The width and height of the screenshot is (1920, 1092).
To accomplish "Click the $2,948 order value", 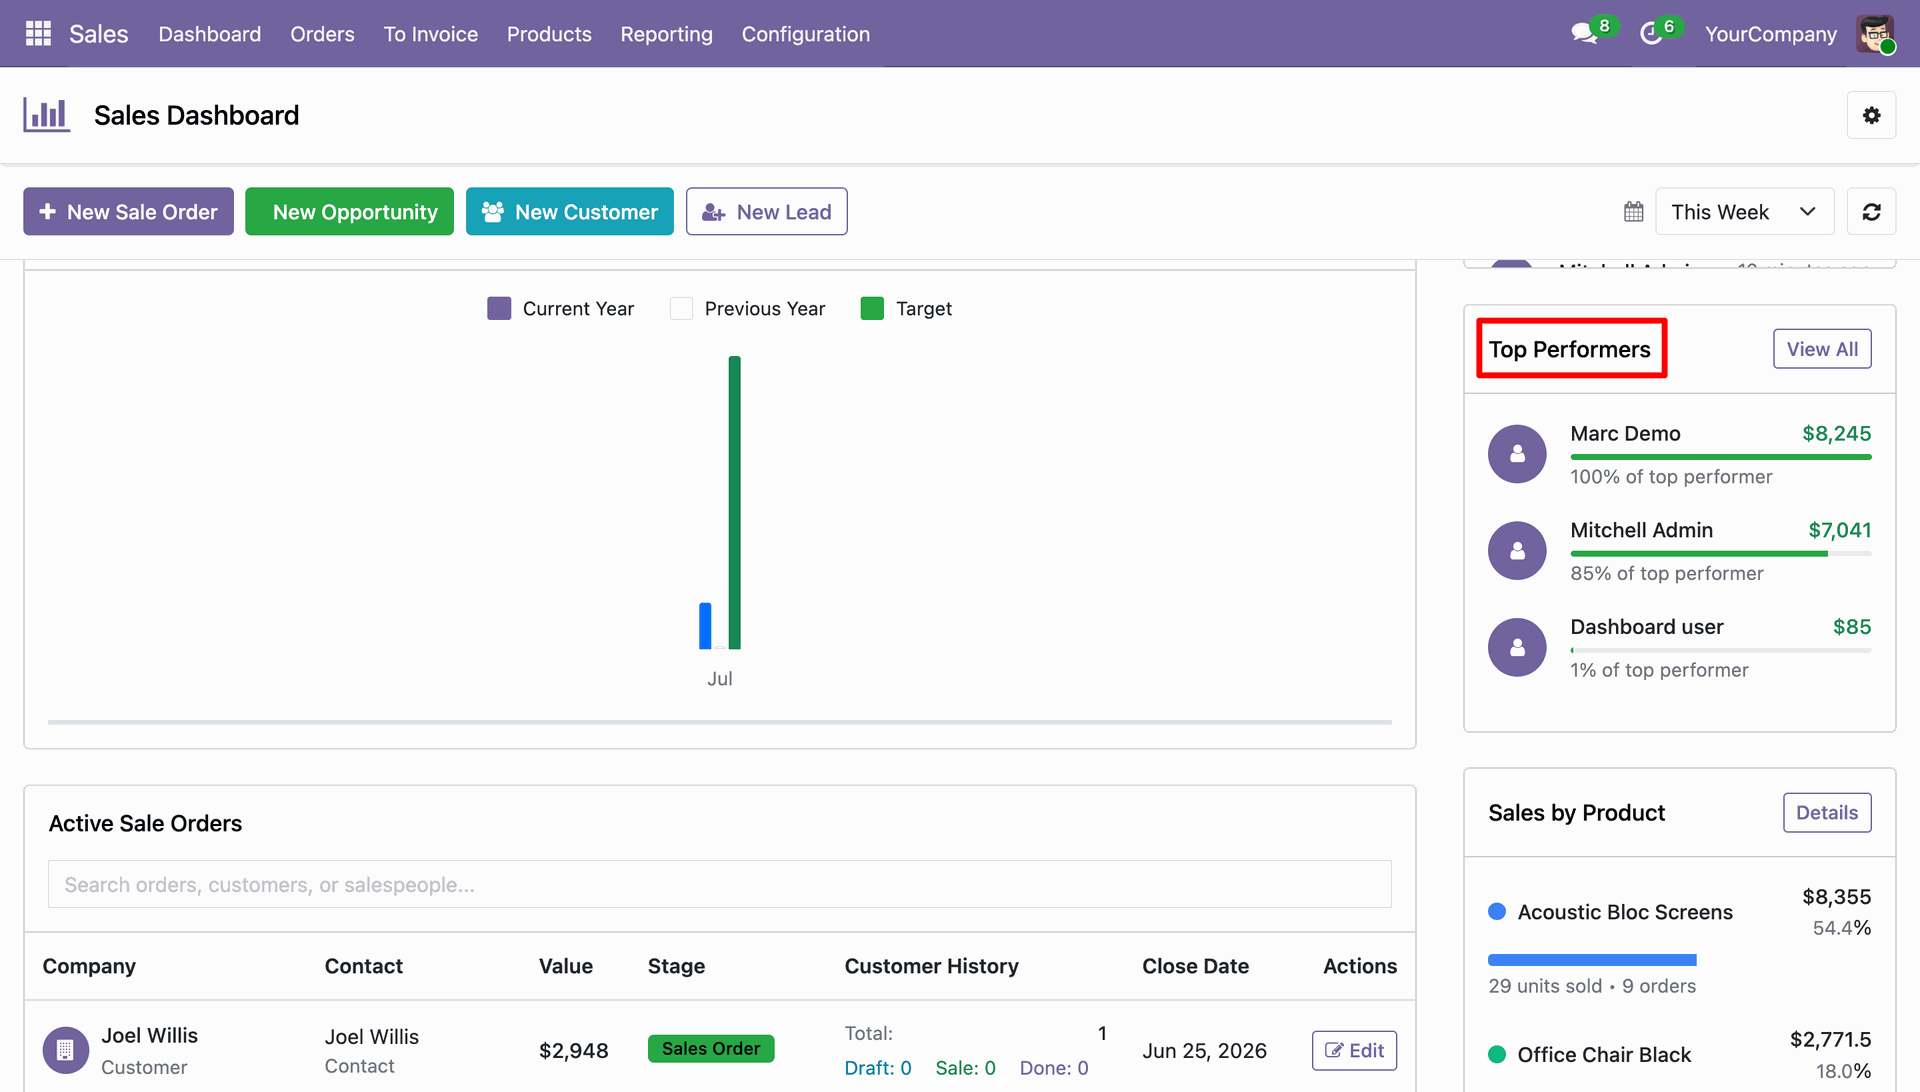I will pyautogui.click(x=573, y=1051).
